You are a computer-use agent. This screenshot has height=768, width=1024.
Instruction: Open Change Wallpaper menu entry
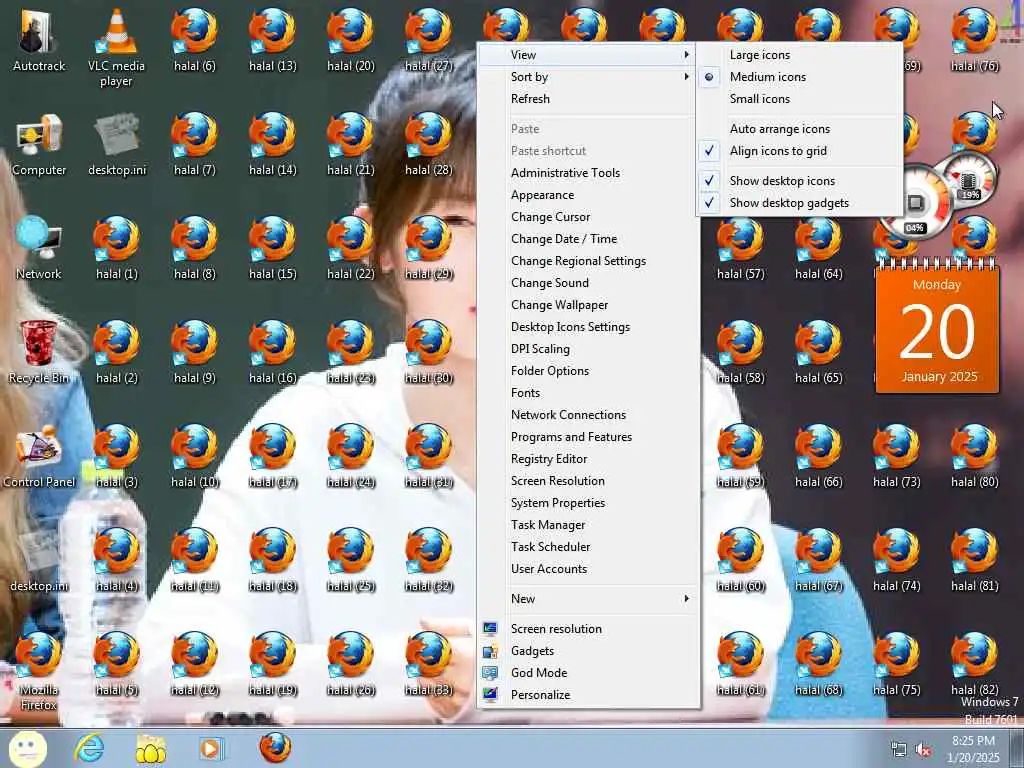(588, 305)
